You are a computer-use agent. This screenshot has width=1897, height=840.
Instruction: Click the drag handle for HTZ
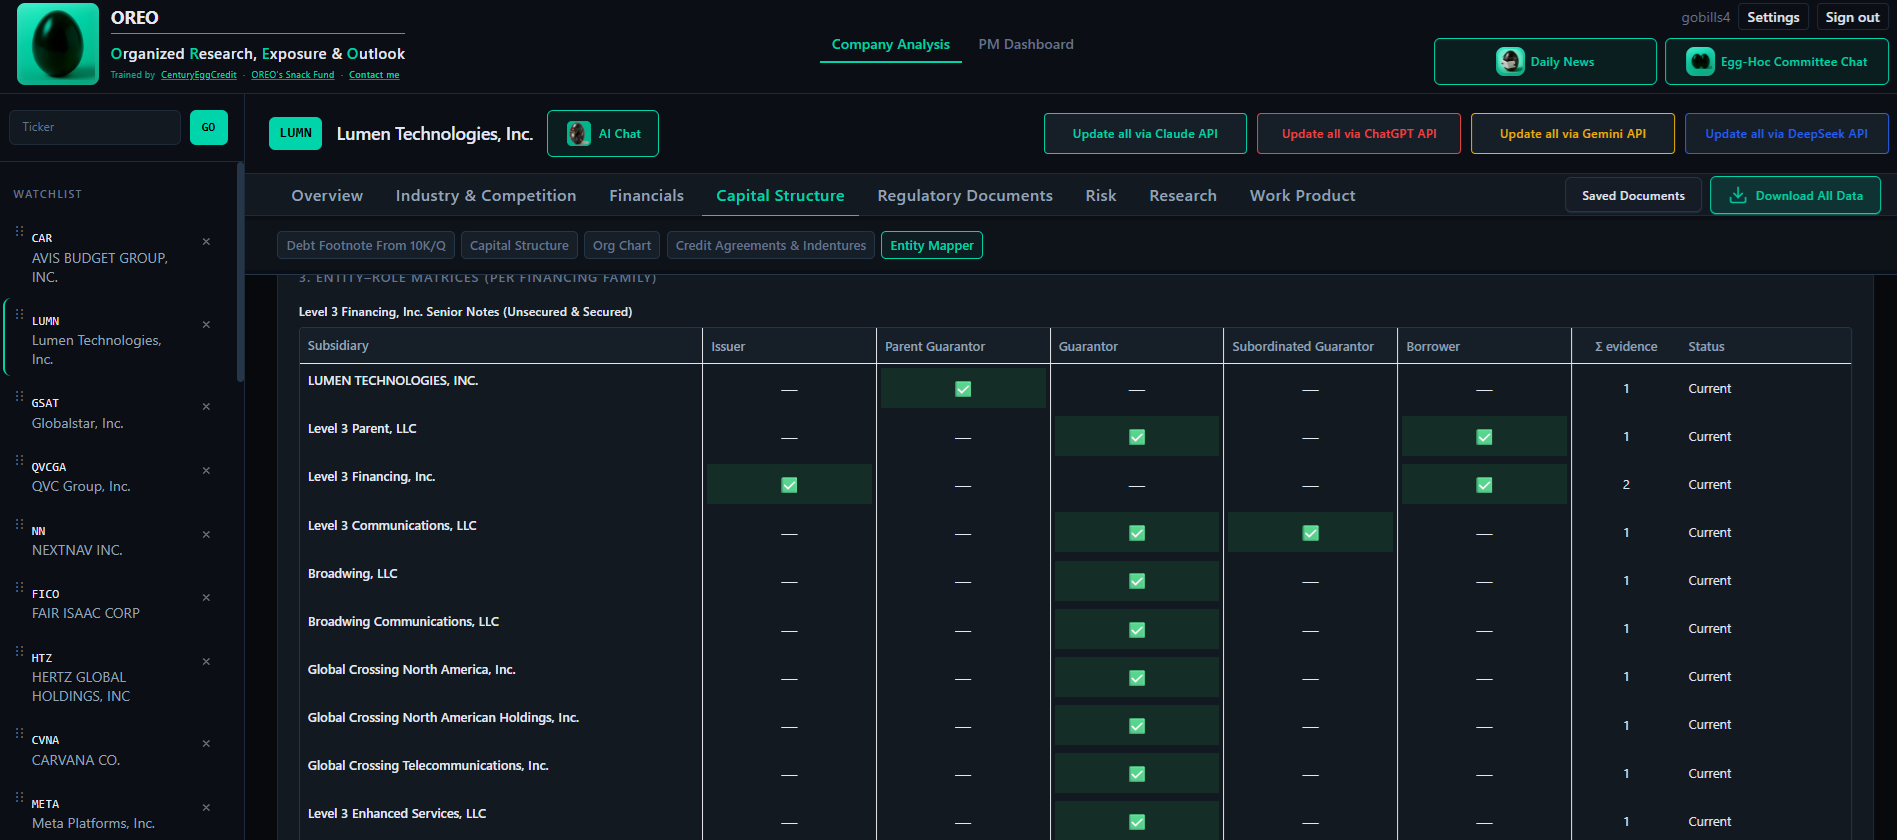coord(19,651)
